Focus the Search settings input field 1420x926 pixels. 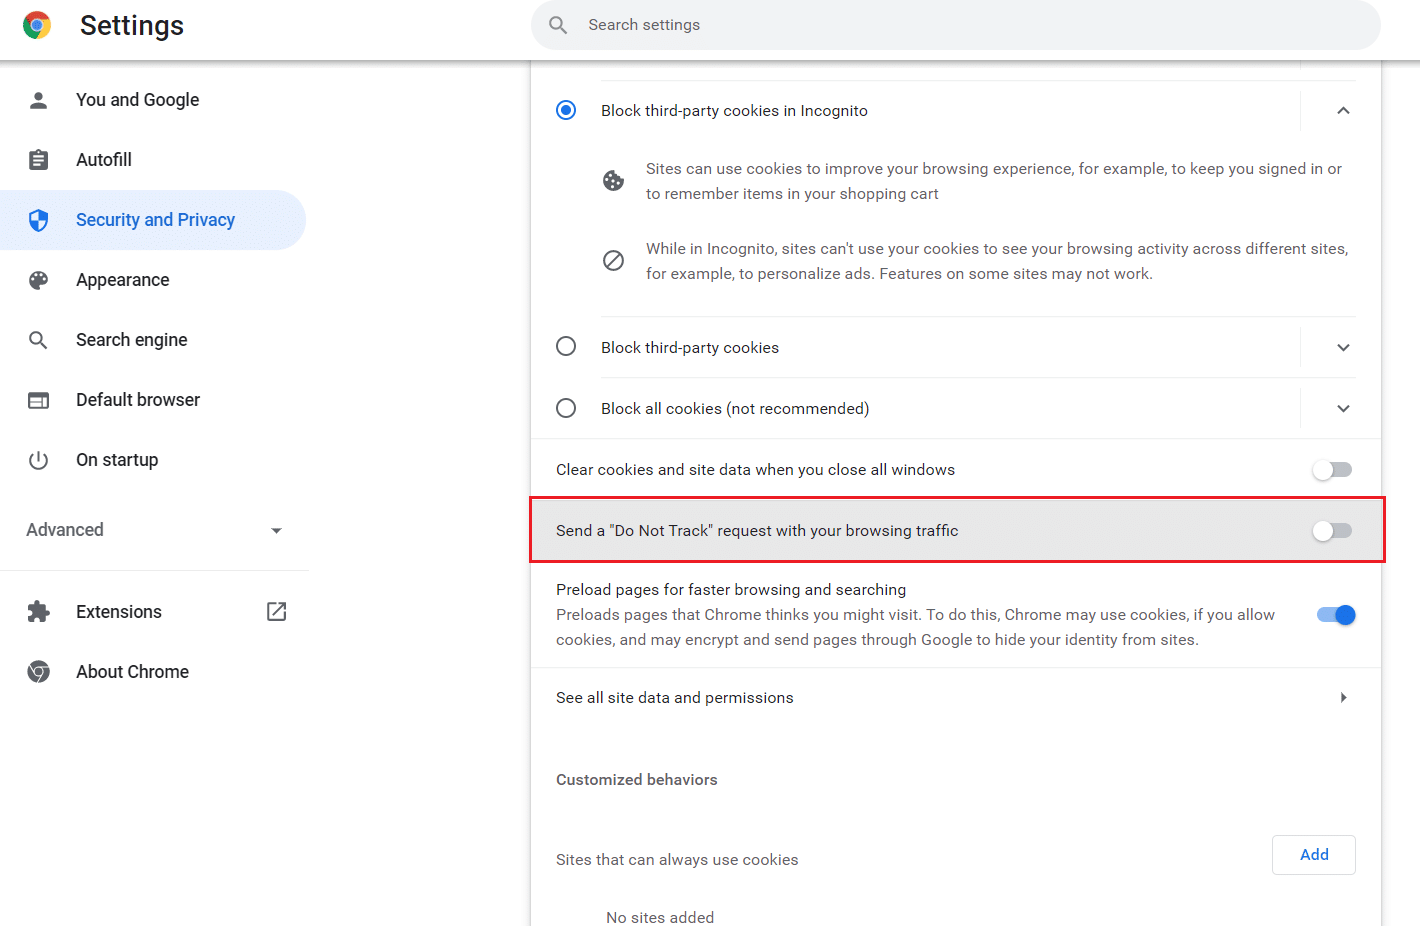(955, 25)
